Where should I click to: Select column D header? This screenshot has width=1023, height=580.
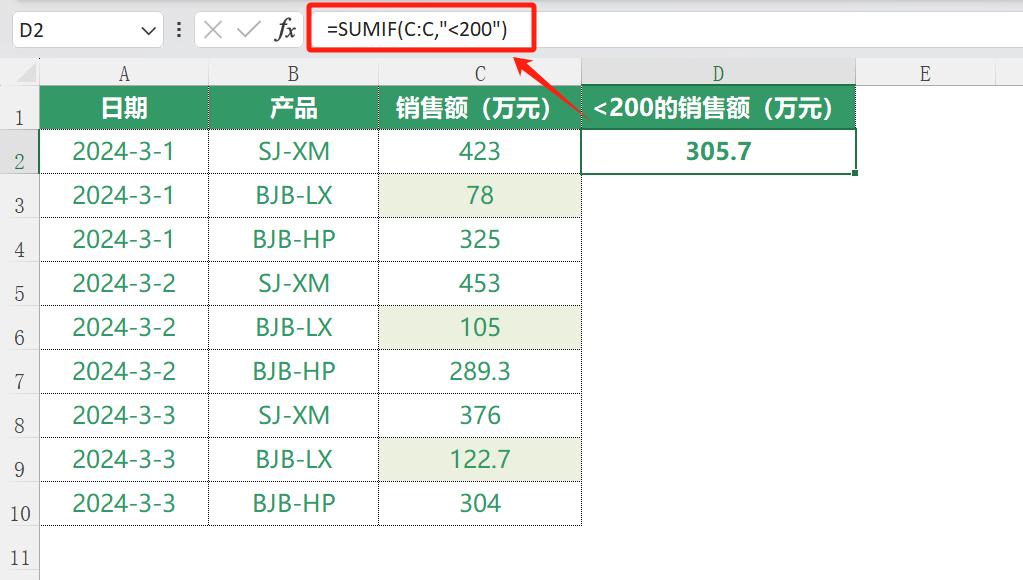pyautogui.click(x=718, y=73)
